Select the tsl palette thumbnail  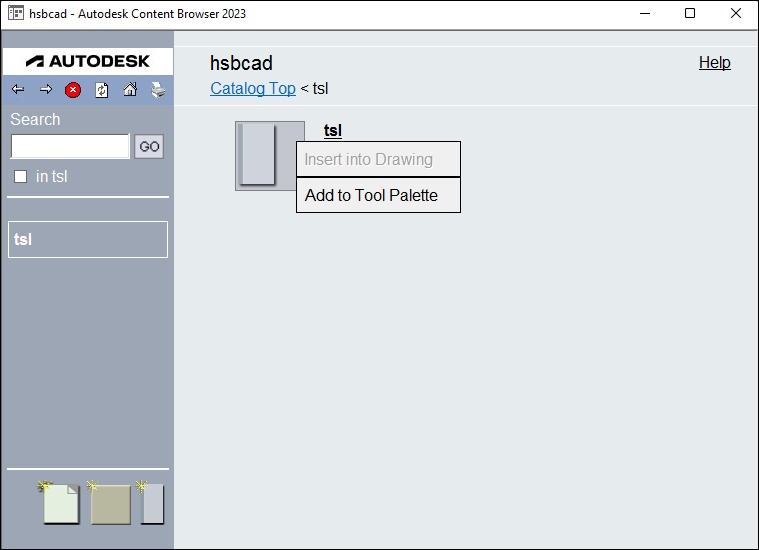point(265,156)
